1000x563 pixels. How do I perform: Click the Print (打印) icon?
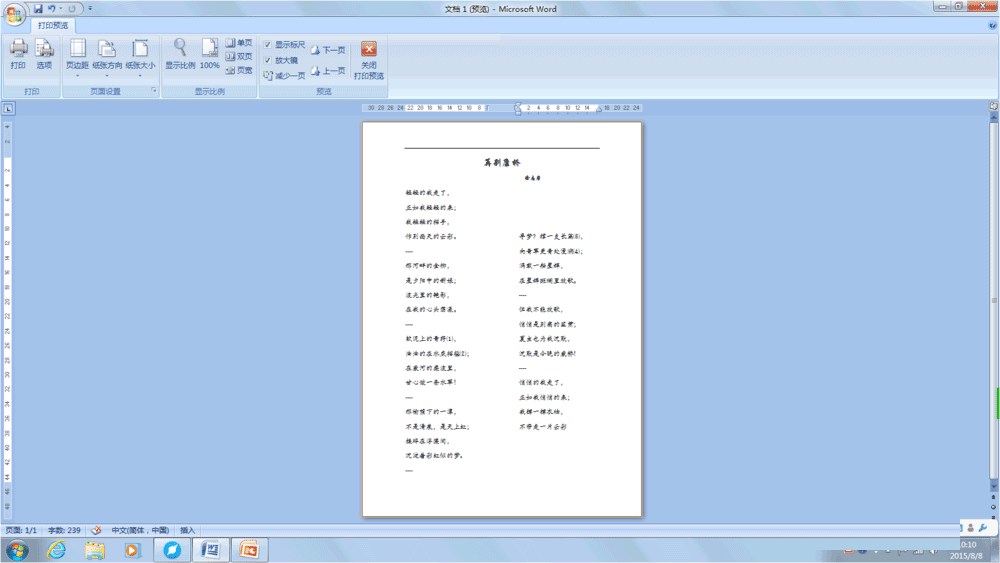tap(18, 54)
